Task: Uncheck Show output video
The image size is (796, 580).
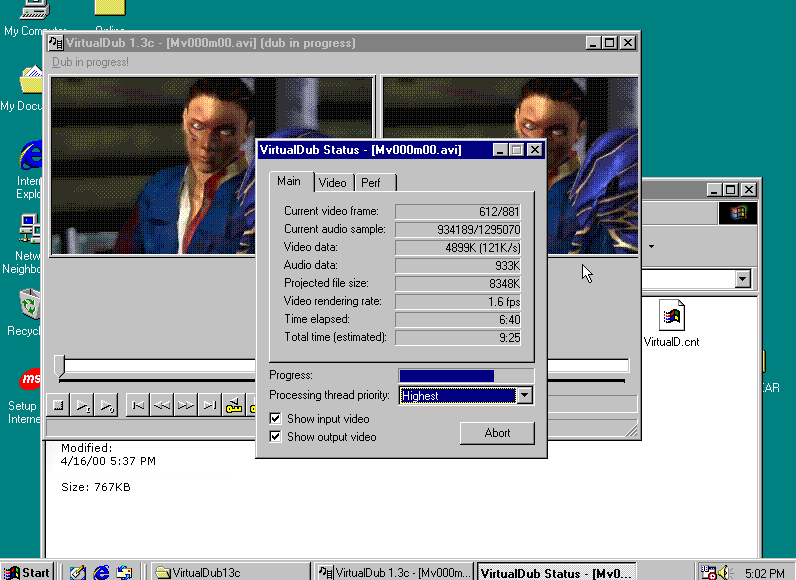Action: click(x=275, y=436)
